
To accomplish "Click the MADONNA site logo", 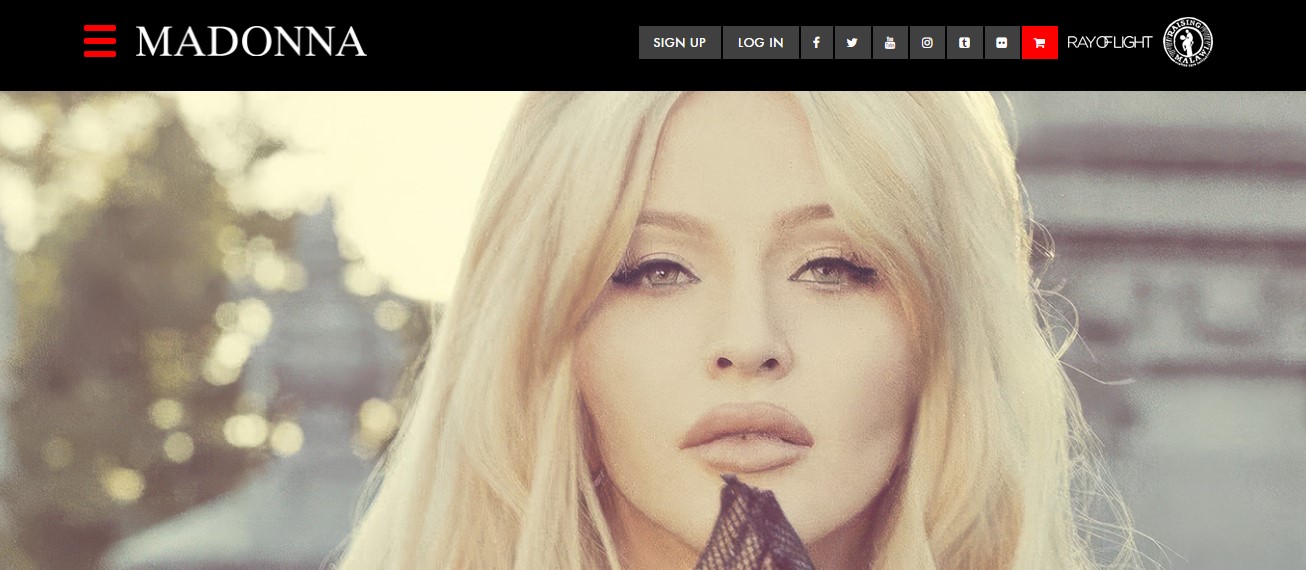I will tap(251, 42).
